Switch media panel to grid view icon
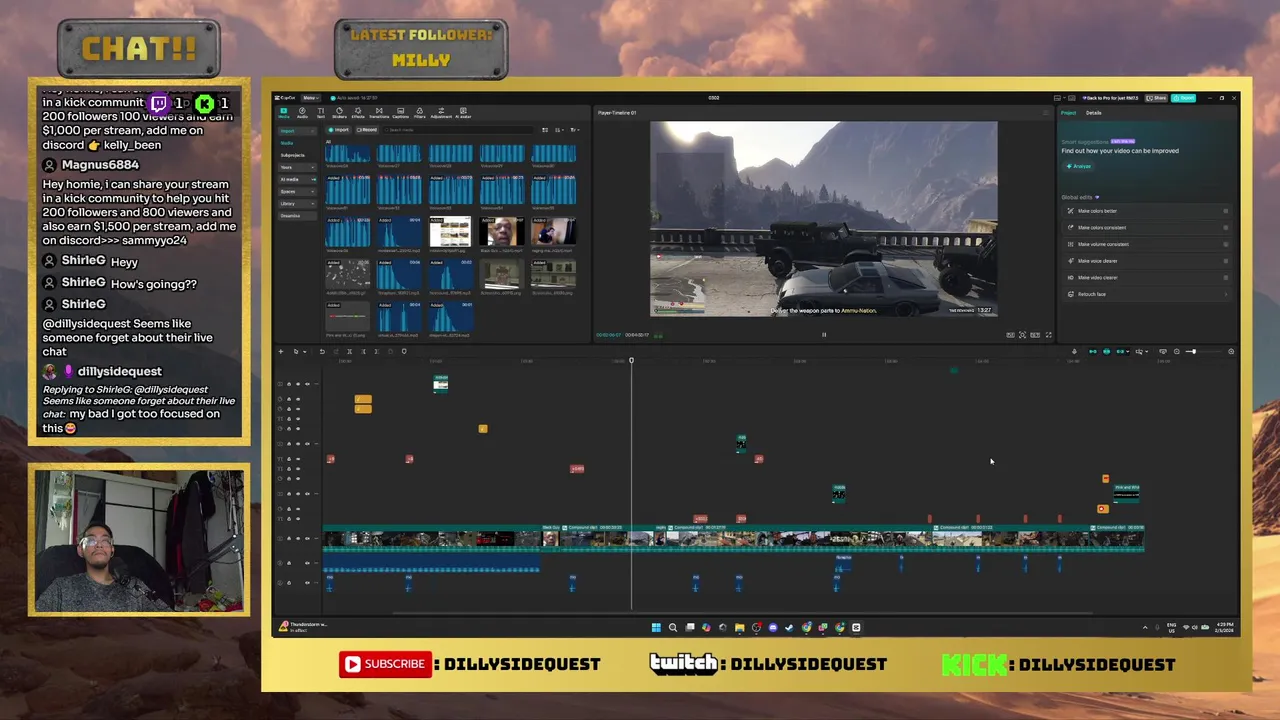 545,130
